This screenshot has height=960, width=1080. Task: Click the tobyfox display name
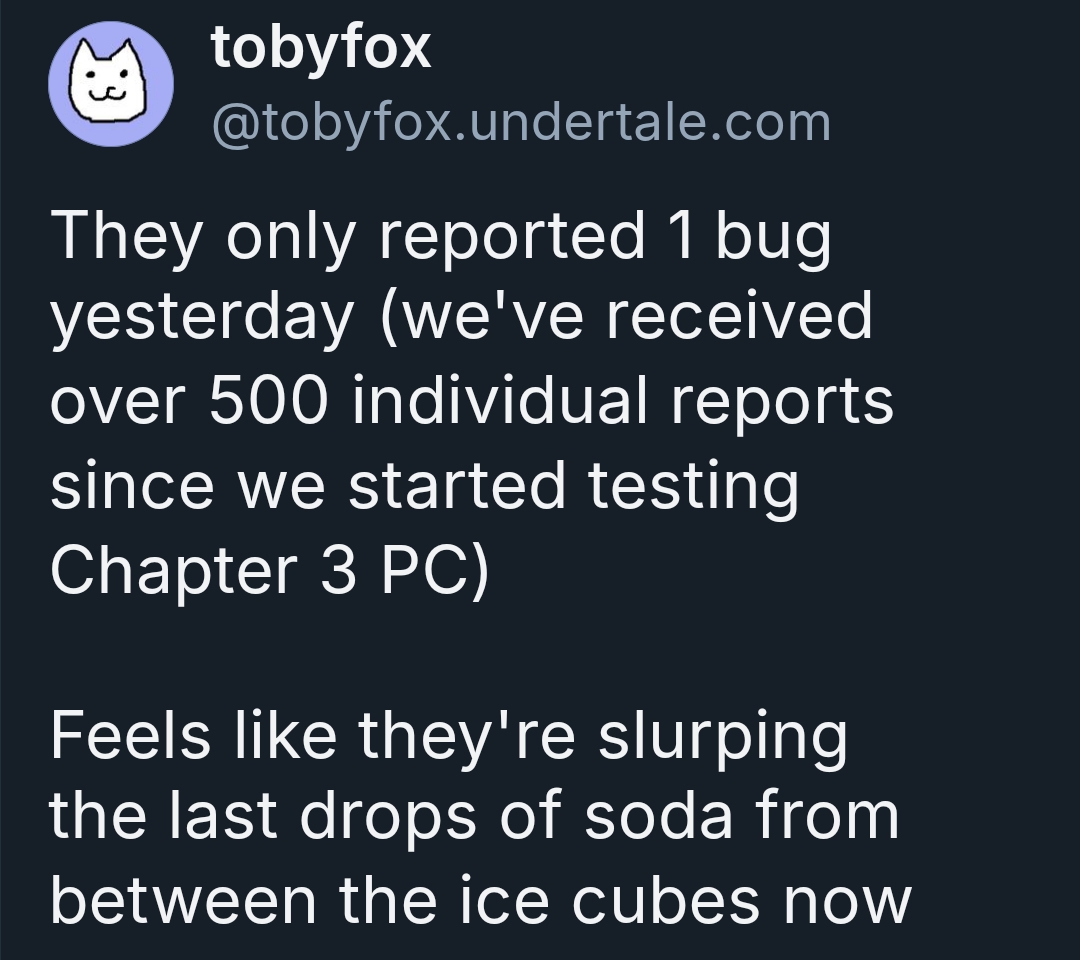click(321, 48)
